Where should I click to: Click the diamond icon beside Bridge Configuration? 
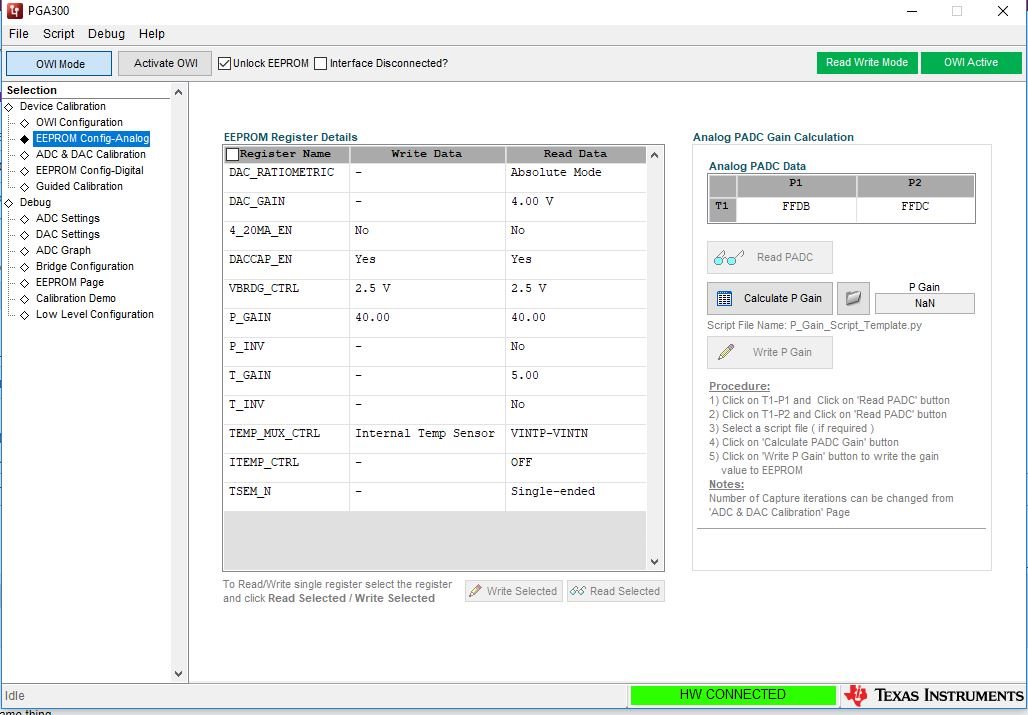coord(25,267)
